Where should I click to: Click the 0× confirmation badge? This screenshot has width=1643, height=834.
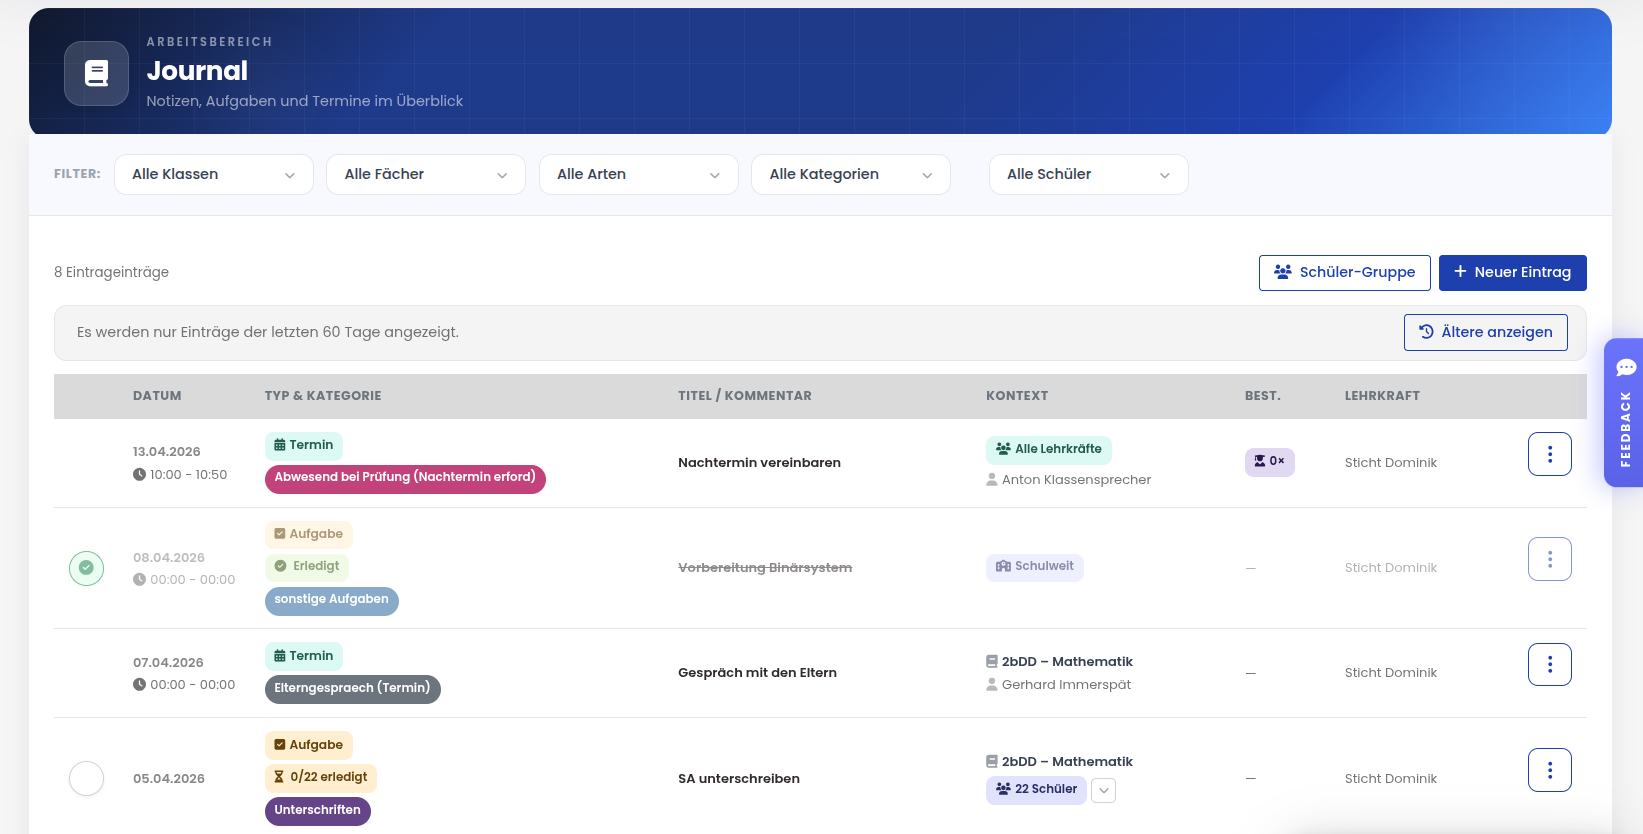[x=1269, y=461]
